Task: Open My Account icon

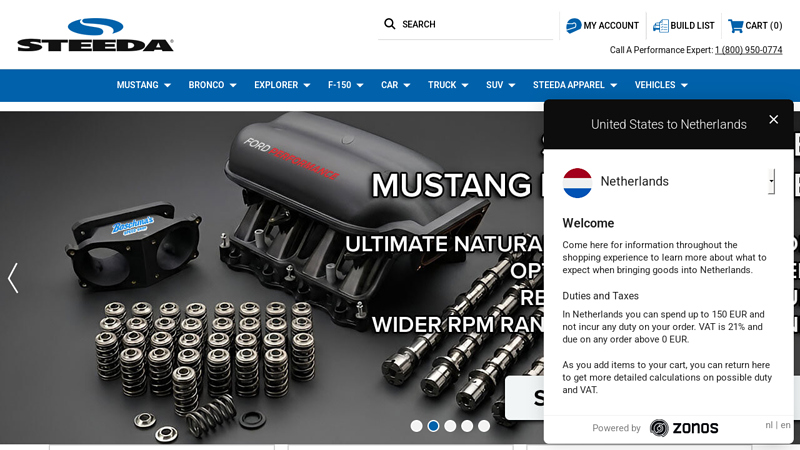Action: 573,26
